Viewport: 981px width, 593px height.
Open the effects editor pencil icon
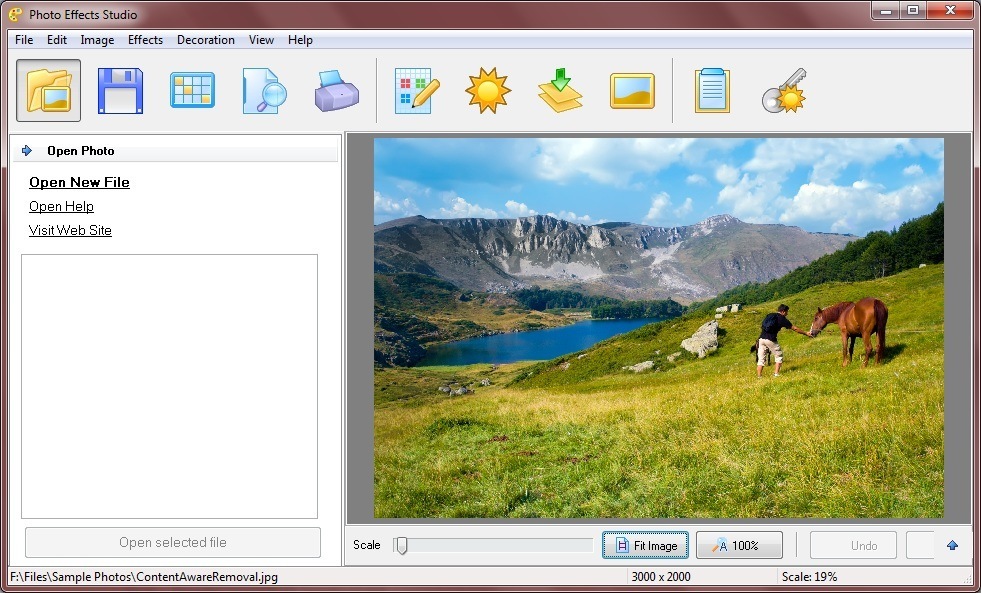click(416, 89)
